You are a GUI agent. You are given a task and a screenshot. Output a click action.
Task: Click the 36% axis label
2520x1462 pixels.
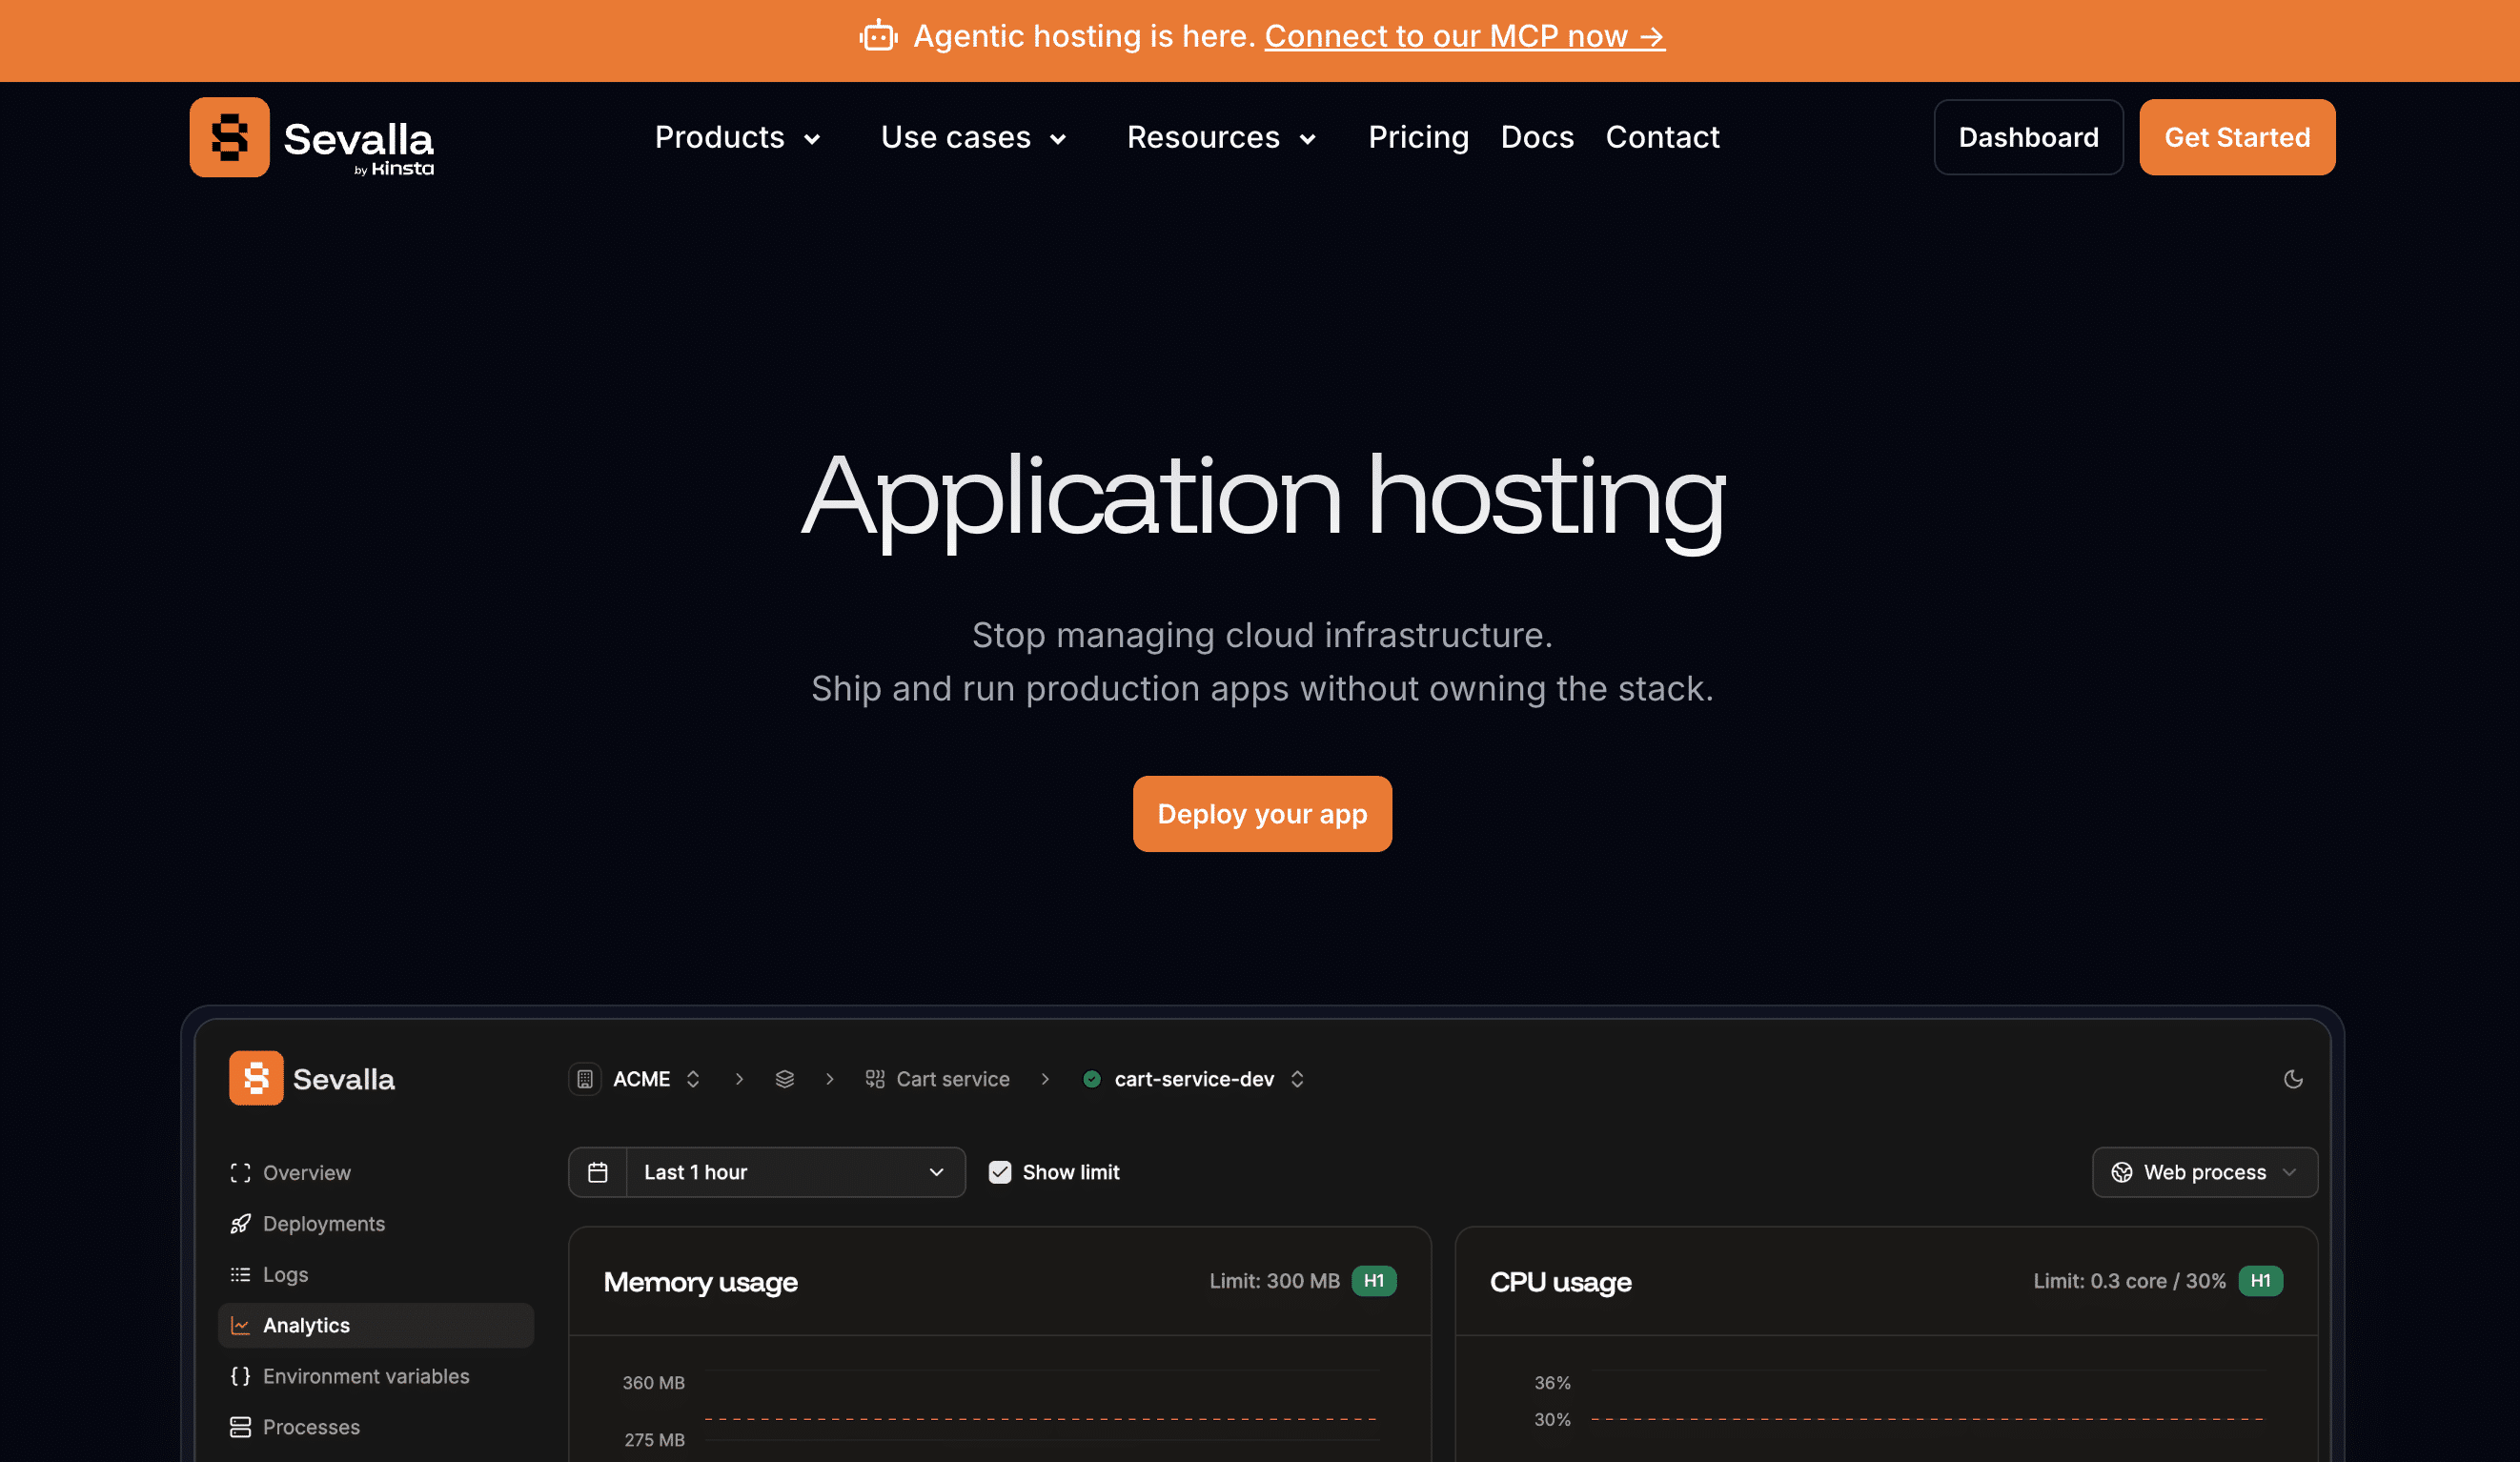tap(1553, 1383)
